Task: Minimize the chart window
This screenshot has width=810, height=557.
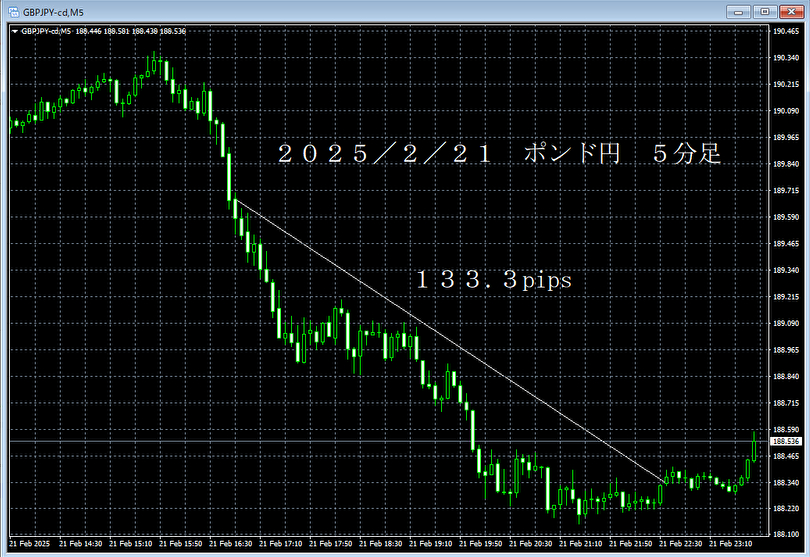Action: [738, 11]
